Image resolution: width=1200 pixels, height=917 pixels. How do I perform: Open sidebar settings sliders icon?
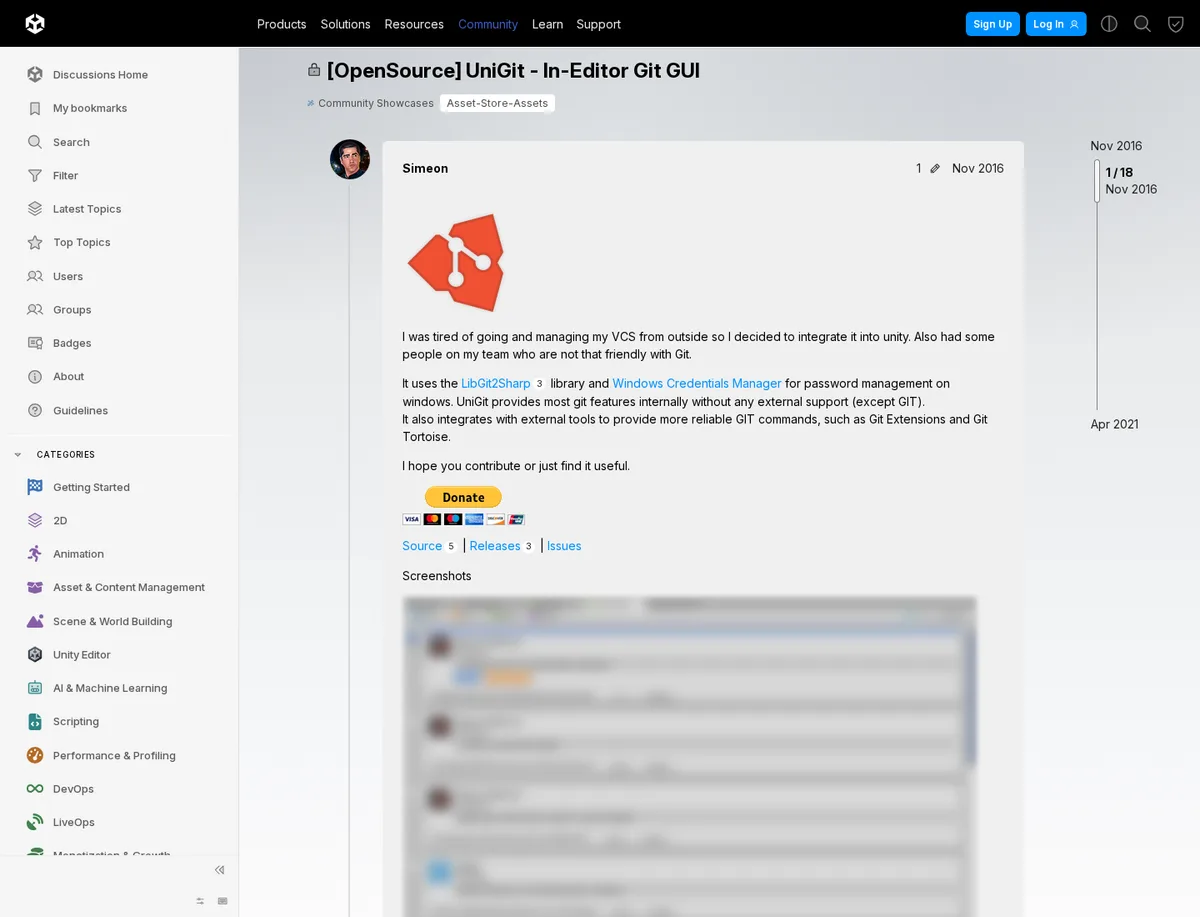click(x=200, y=901)
